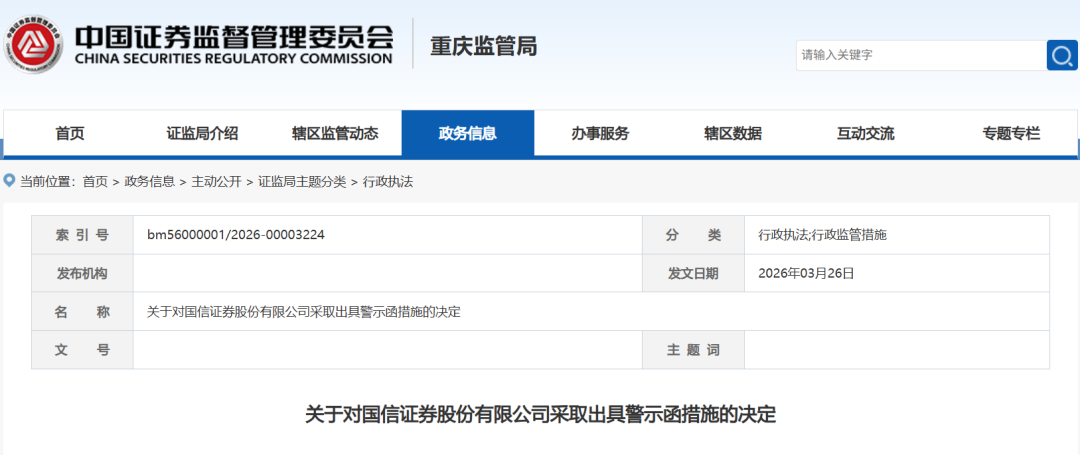1080x455 pixels.
Task: Click the bold article headline below the table
Action: pyautogui.click(x=540, y=414)
